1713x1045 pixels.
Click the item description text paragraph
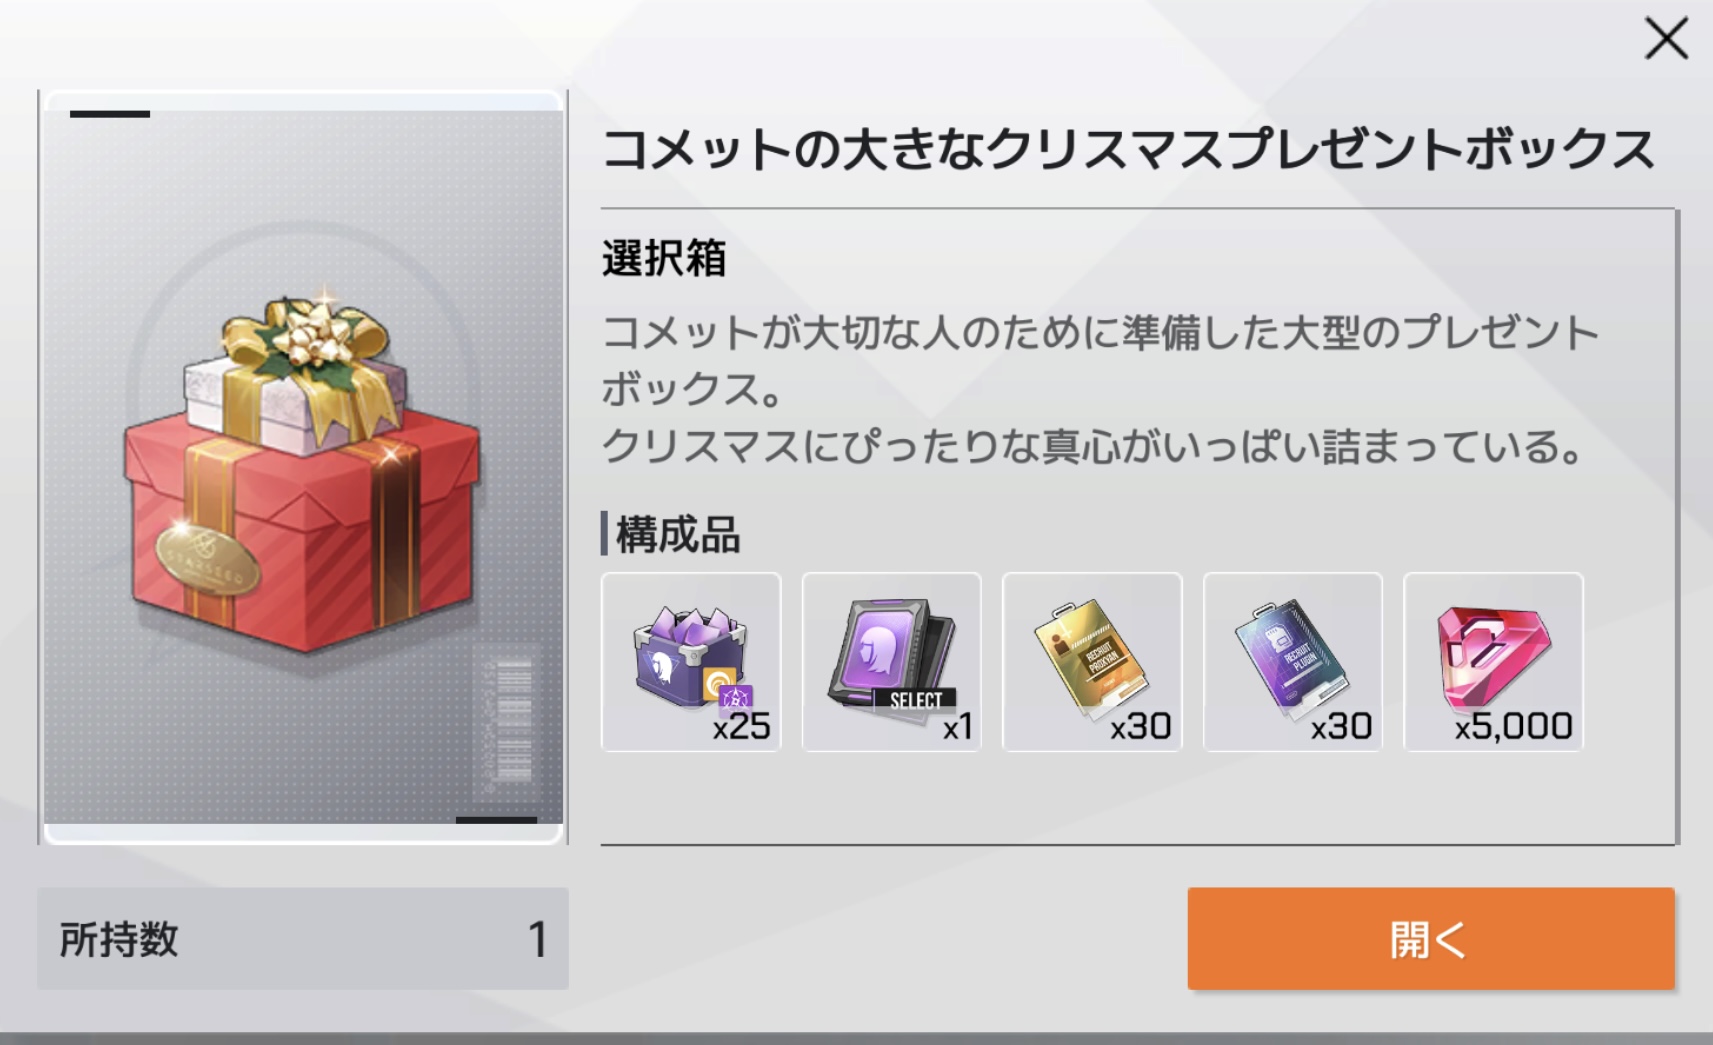[1100, 389]
